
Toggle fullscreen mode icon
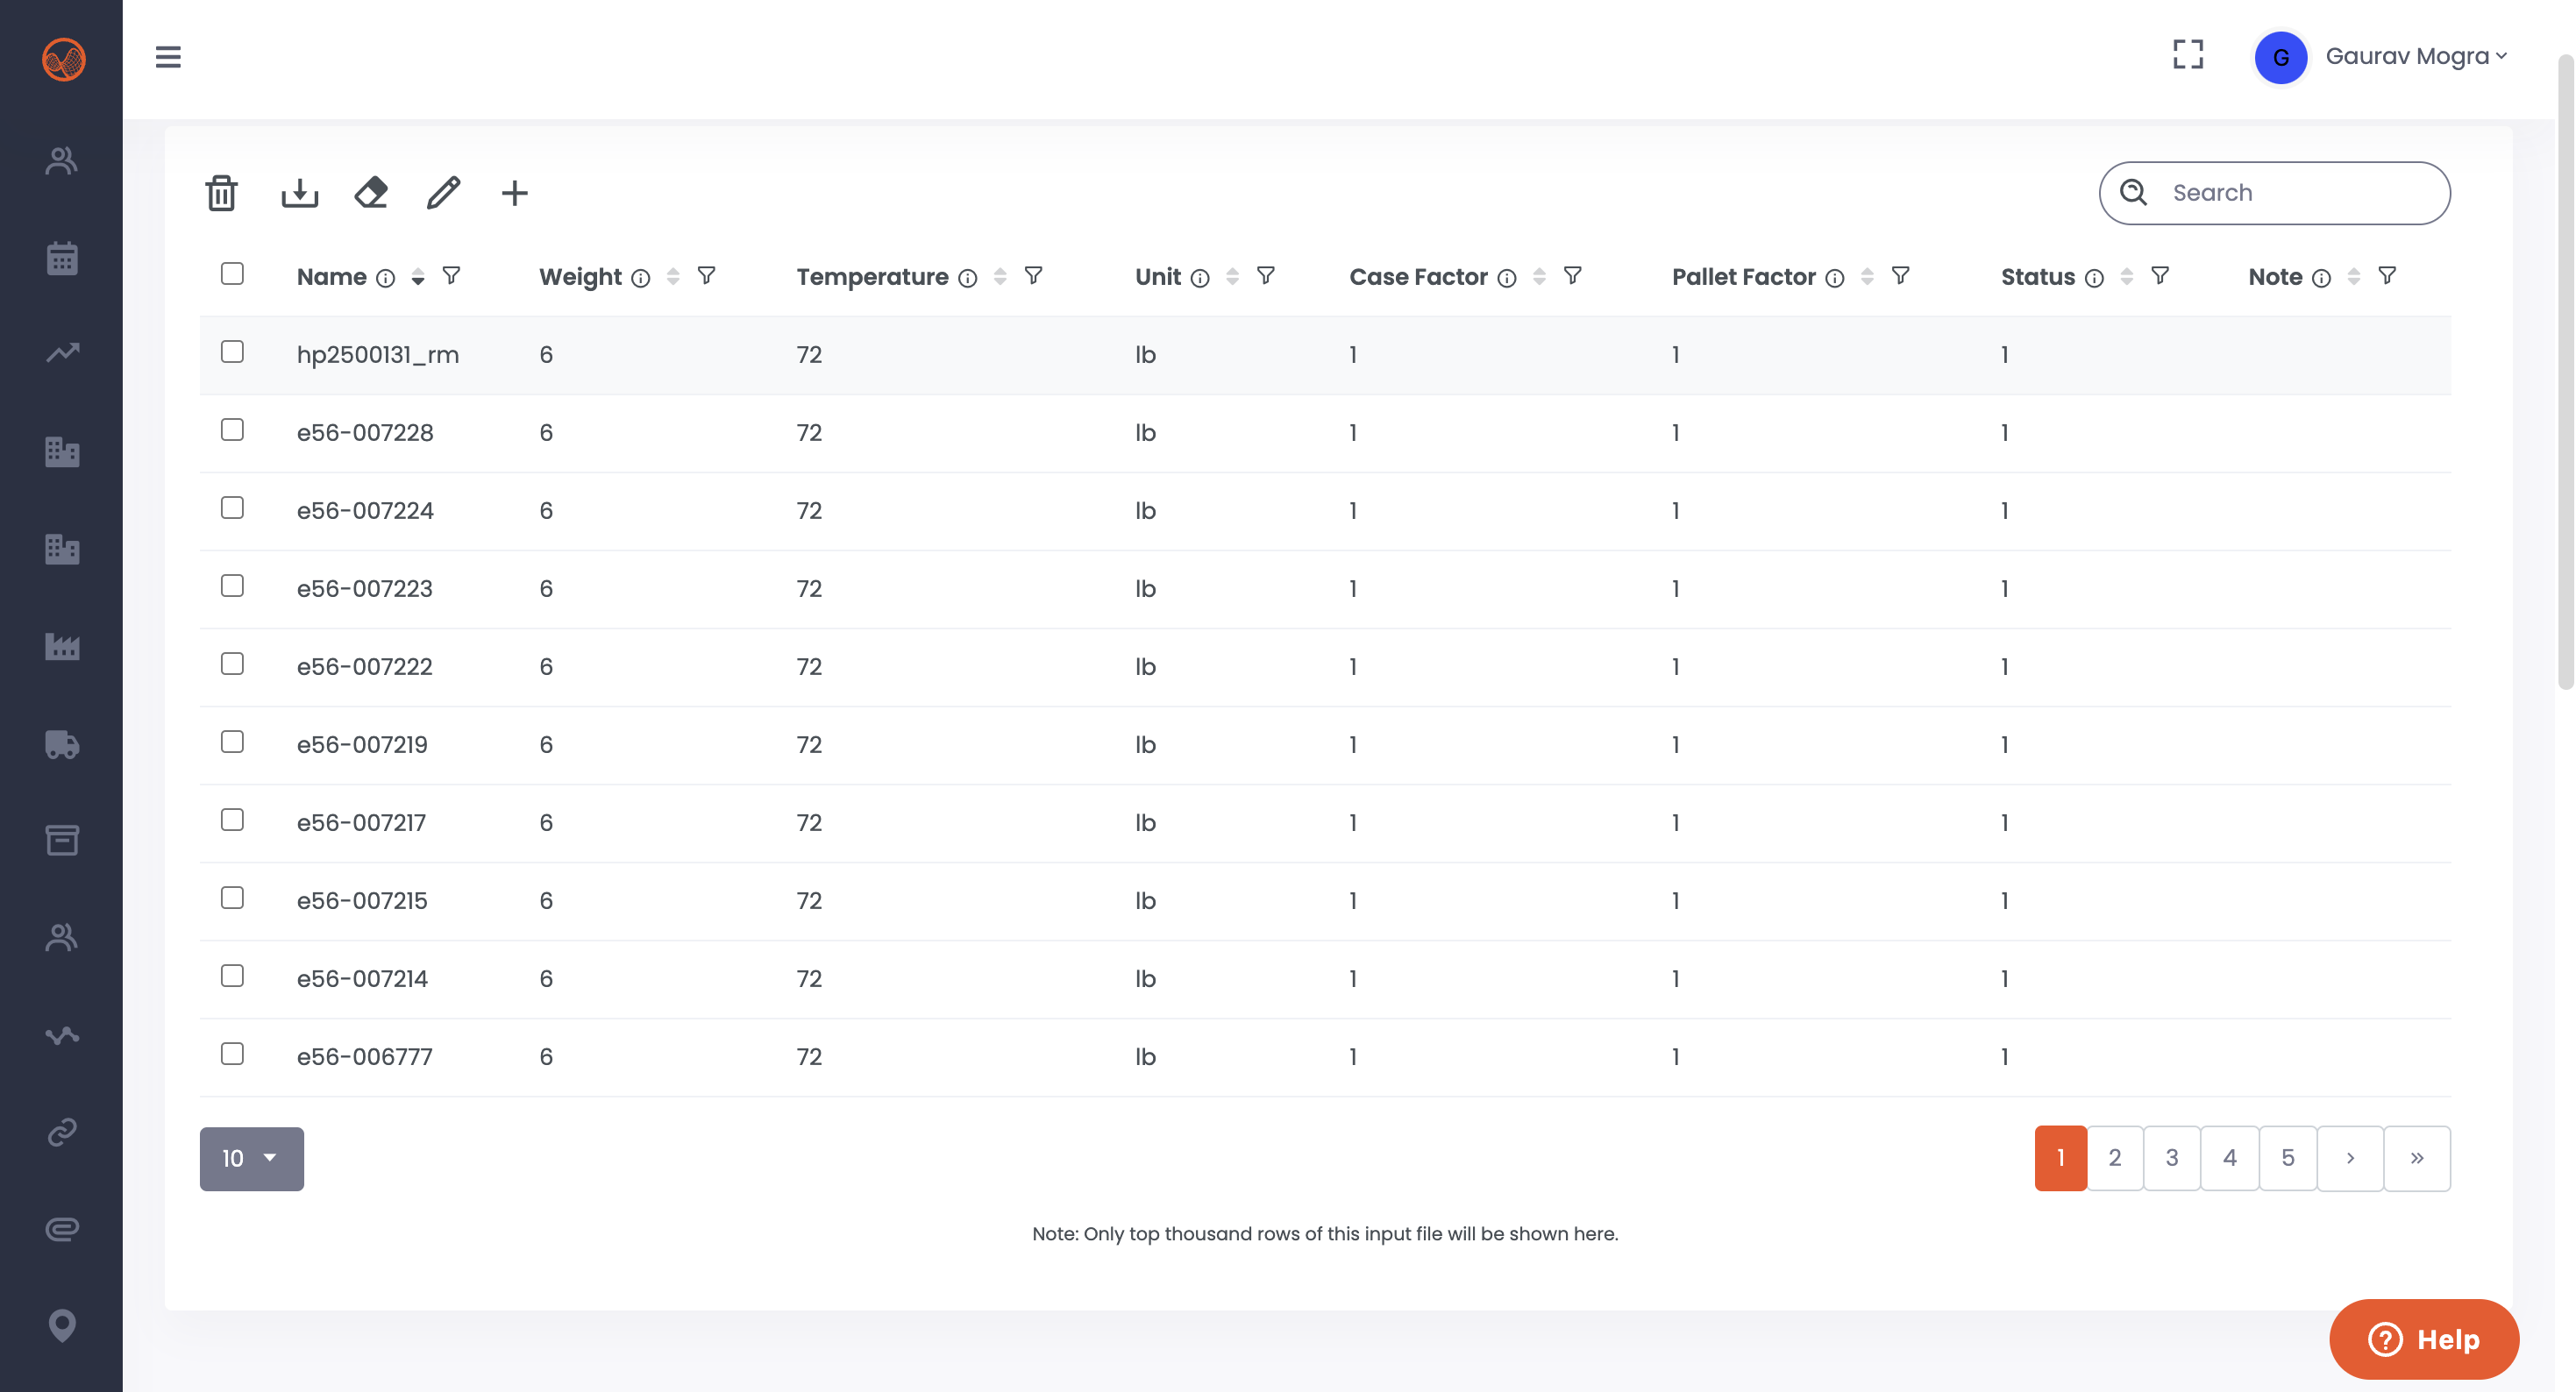tap(2188, 55)
